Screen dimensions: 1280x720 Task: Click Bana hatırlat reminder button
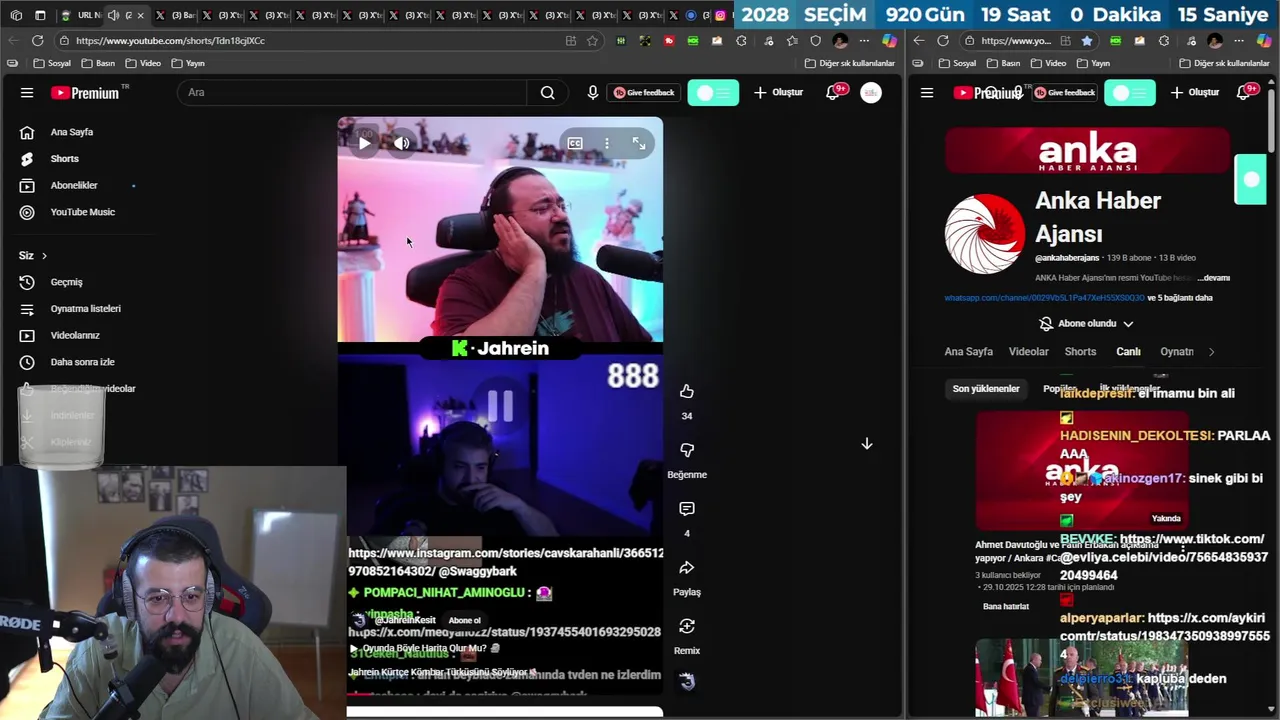(1006, 606)
